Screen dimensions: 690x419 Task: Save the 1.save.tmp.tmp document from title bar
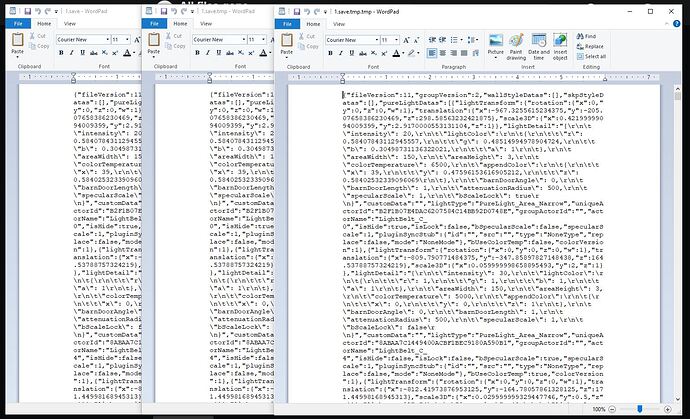(x=297, y=12)
